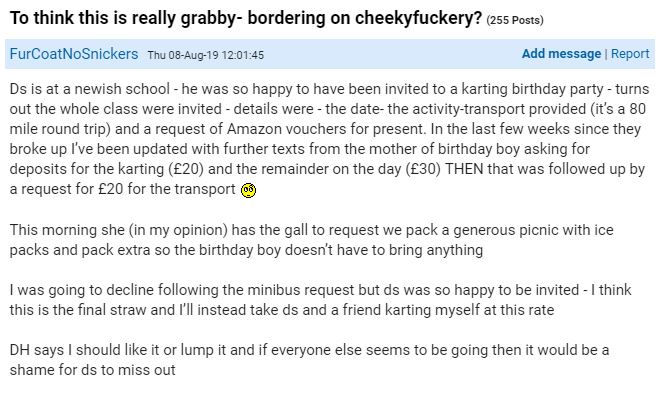
Task: Click the eye-roll smiley emoji
Action: [248, 190]
